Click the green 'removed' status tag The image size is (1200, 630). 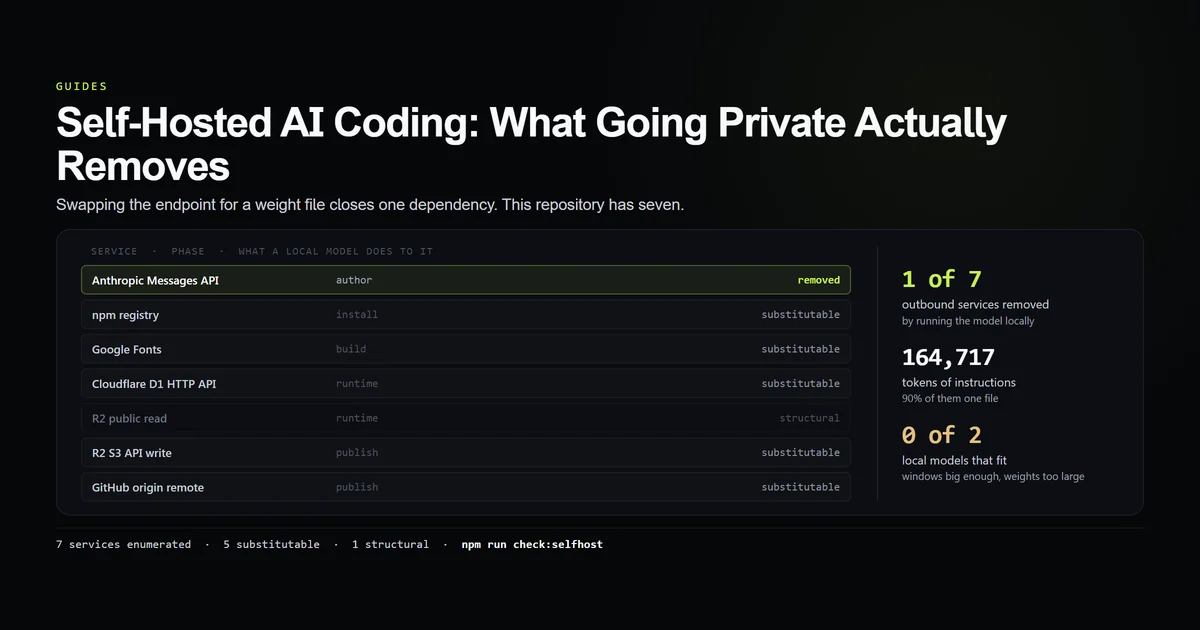pyautogui.click(x=818, y=280)
